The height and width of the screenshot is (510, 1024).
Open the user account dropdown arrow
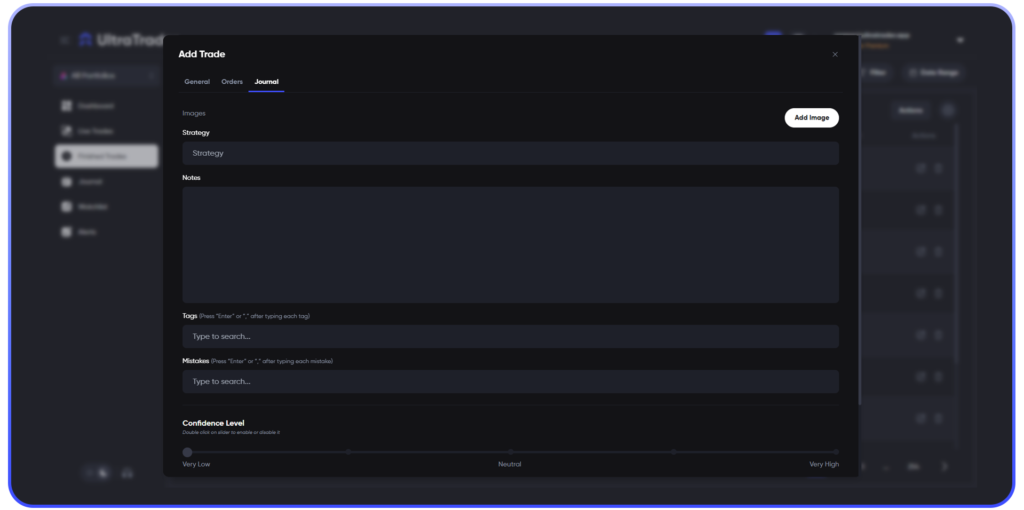coord(960,40)
